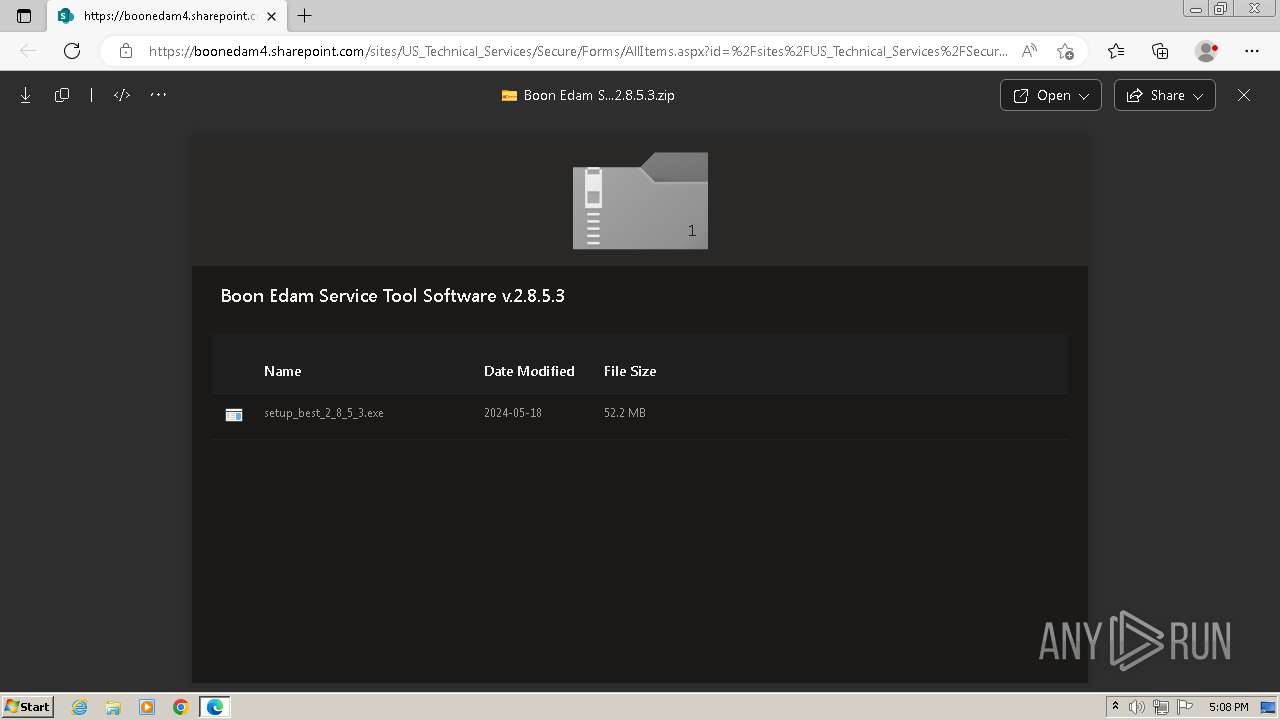
Task: Click the zip folder thumbnail image
Action: [x=640, y=200]
